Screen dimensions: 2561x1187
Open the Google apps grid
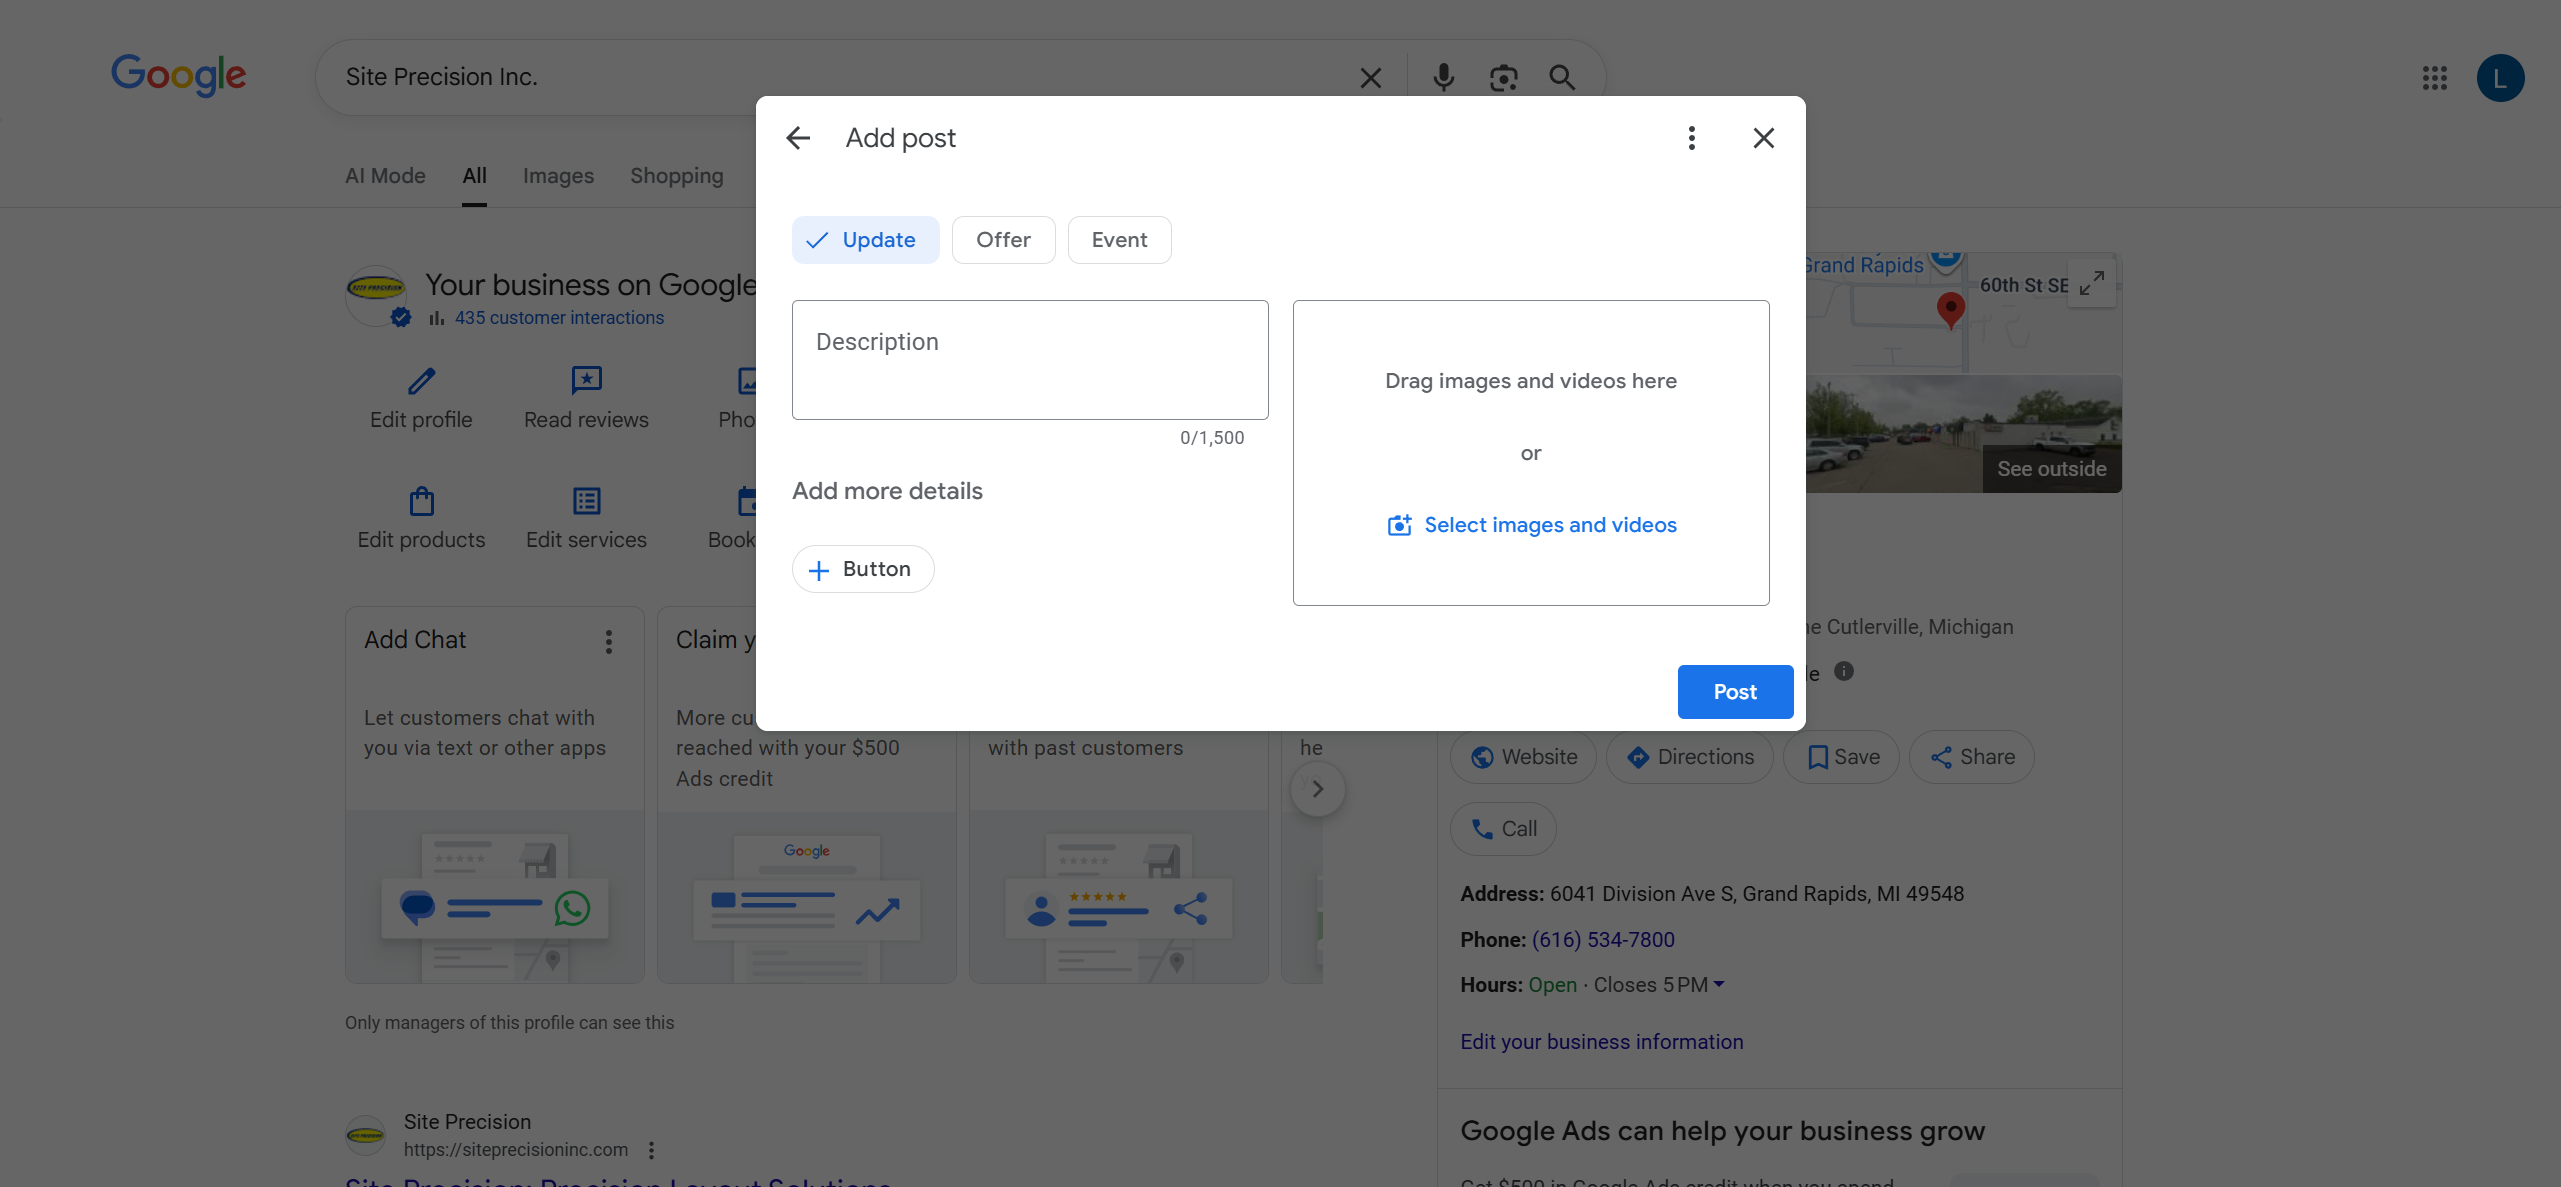point(2434,78)
